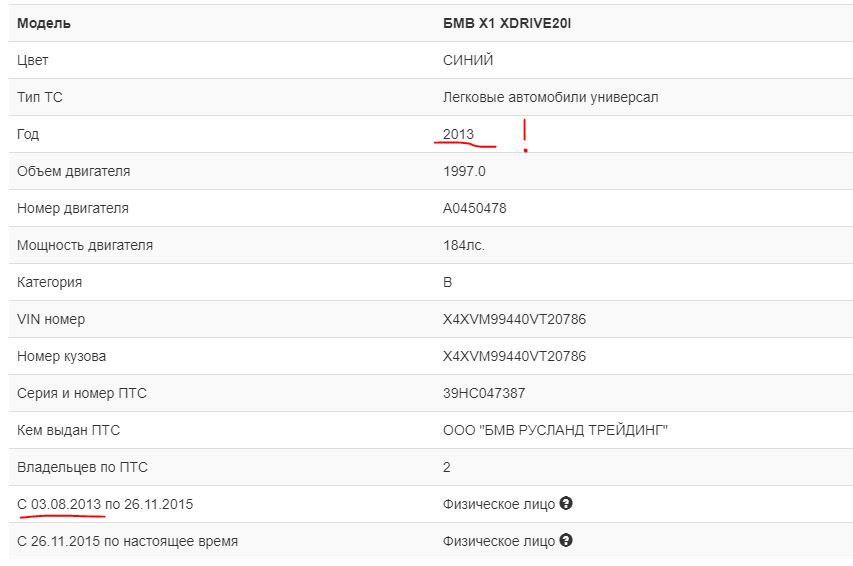Viewport: 853px width, 566px height.
Task: Click the ПТС number 39НС047387
Action: tap(484, 393)
